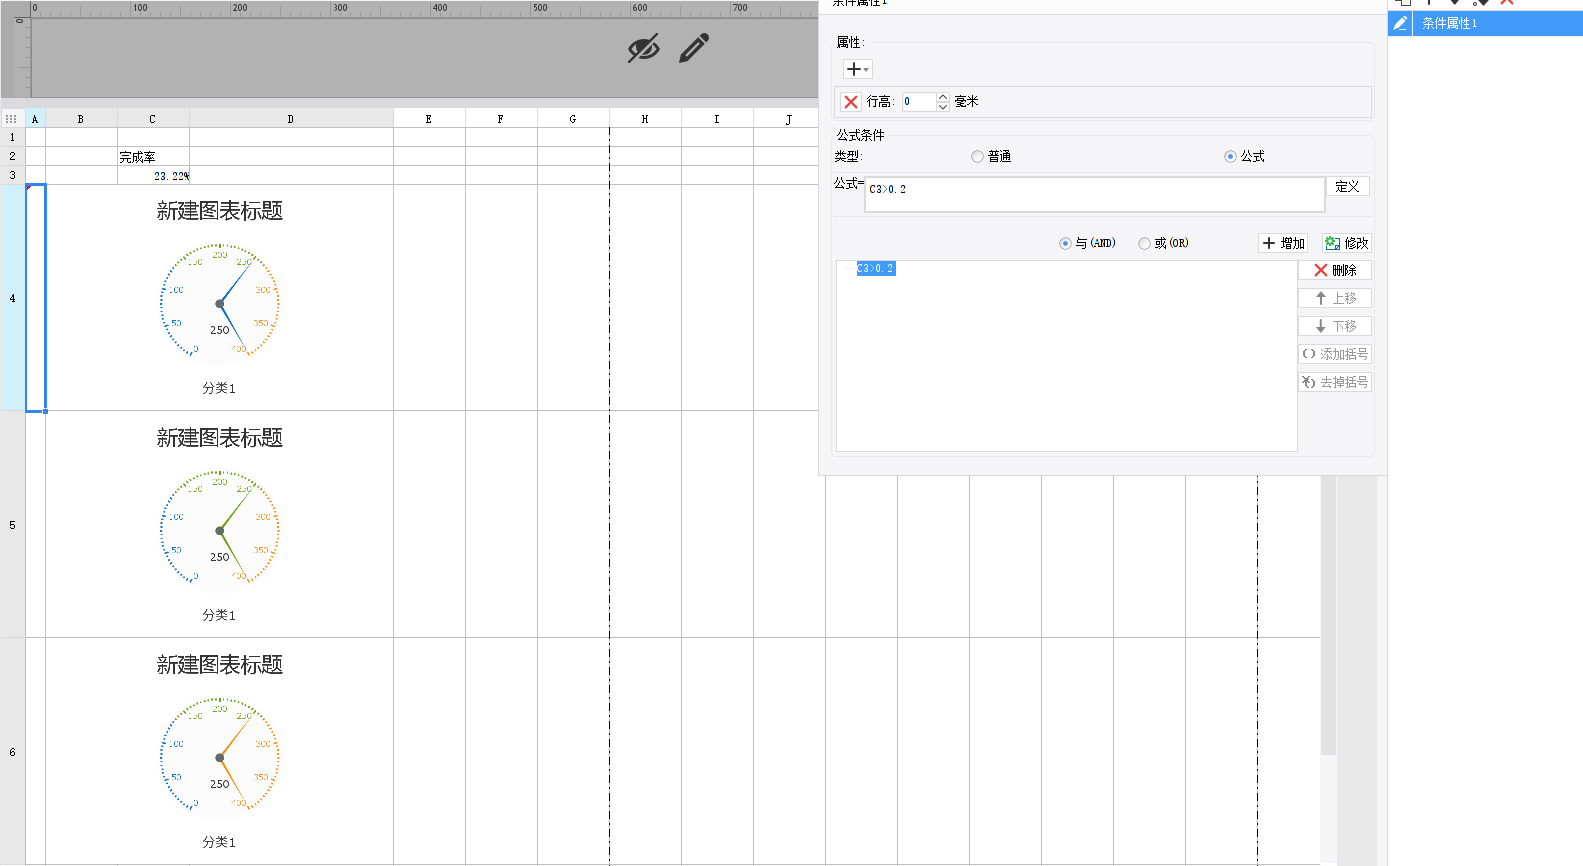
Task: Click the 添加括号 add brackets button
Action: 1335,354
